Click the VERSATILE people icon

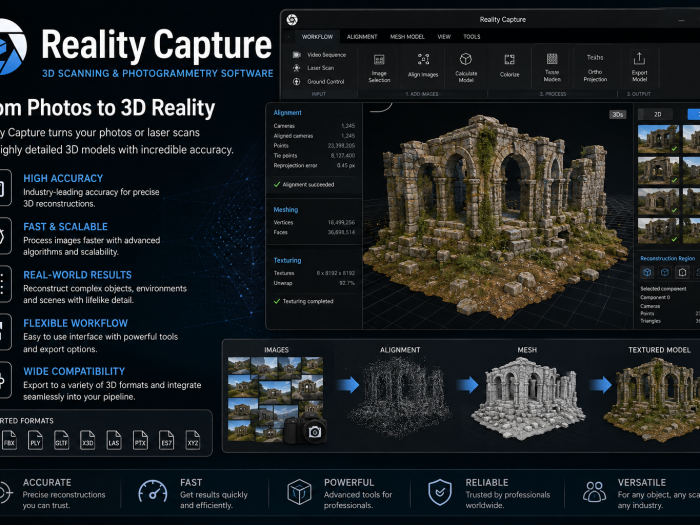(x=595, y=492)
